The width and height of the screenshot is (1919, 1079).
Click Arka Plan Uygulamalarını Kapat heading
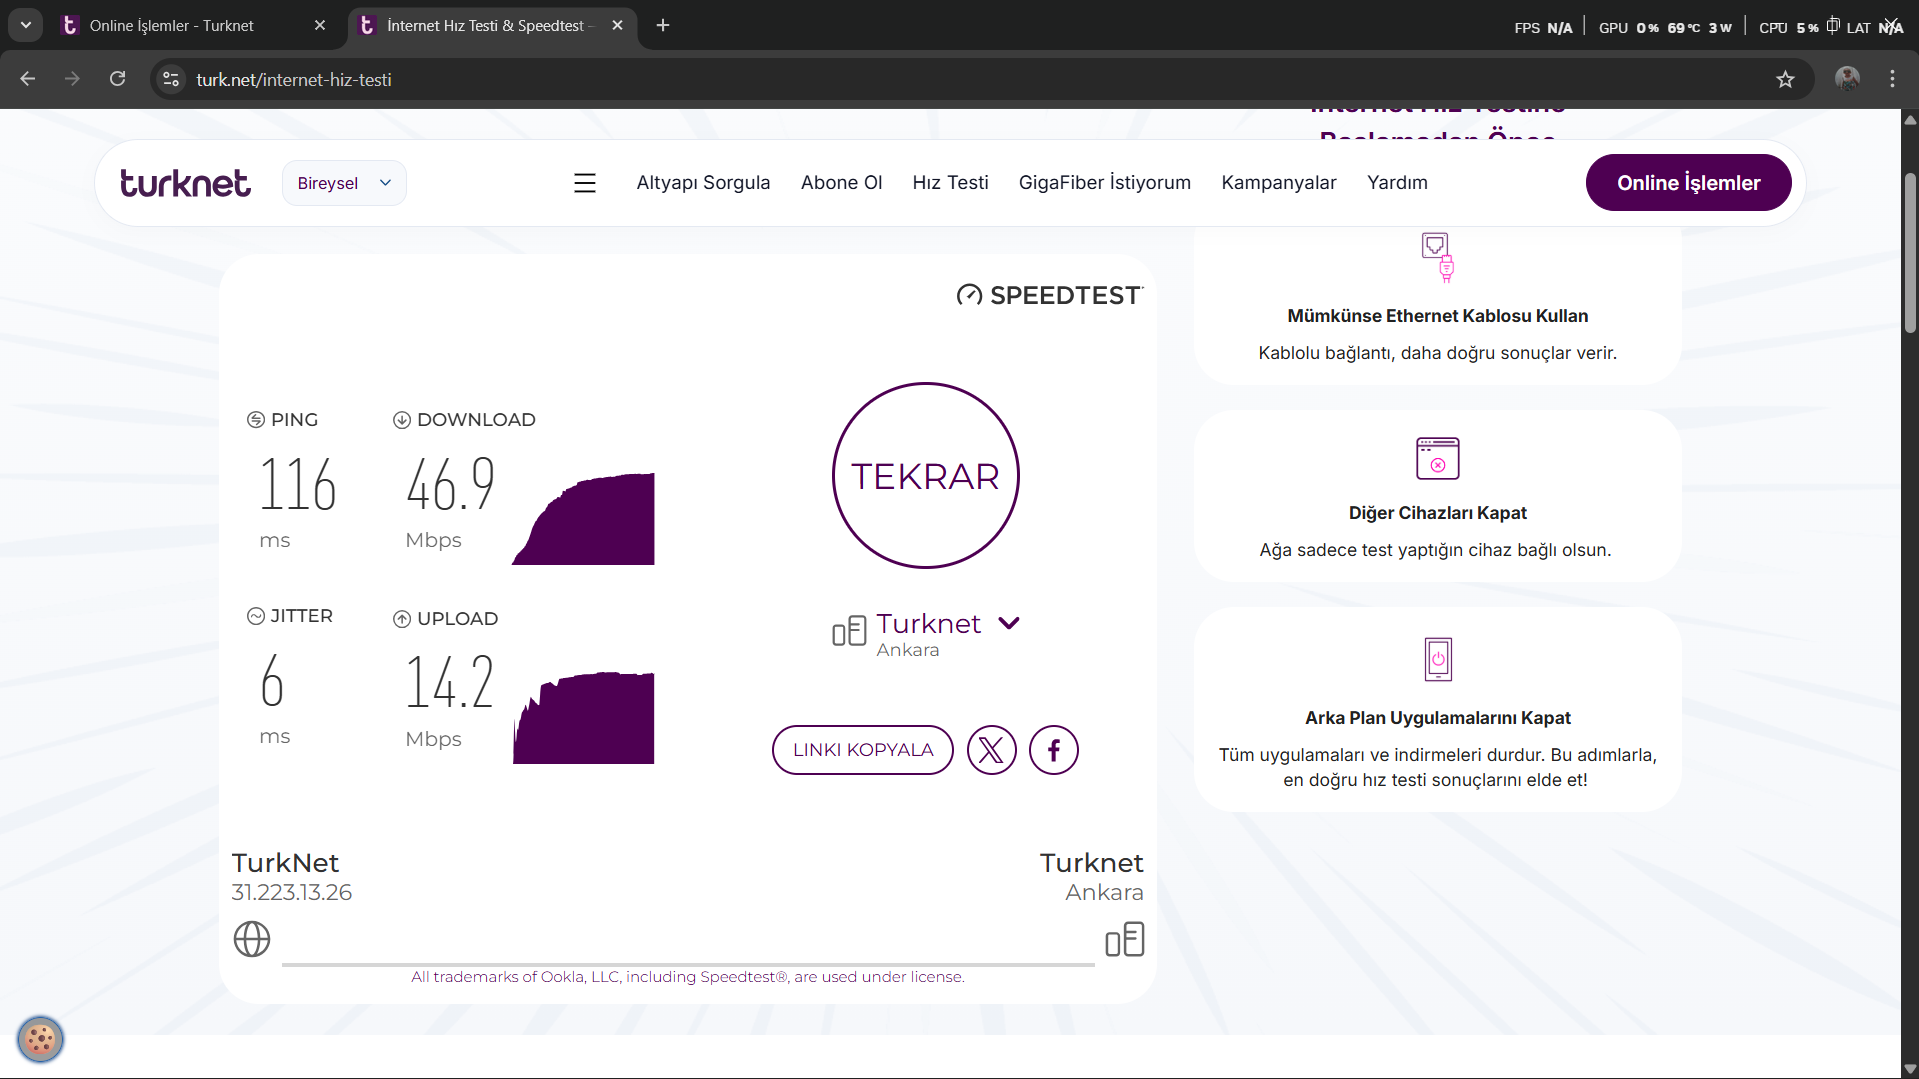tap(1438, 718)
